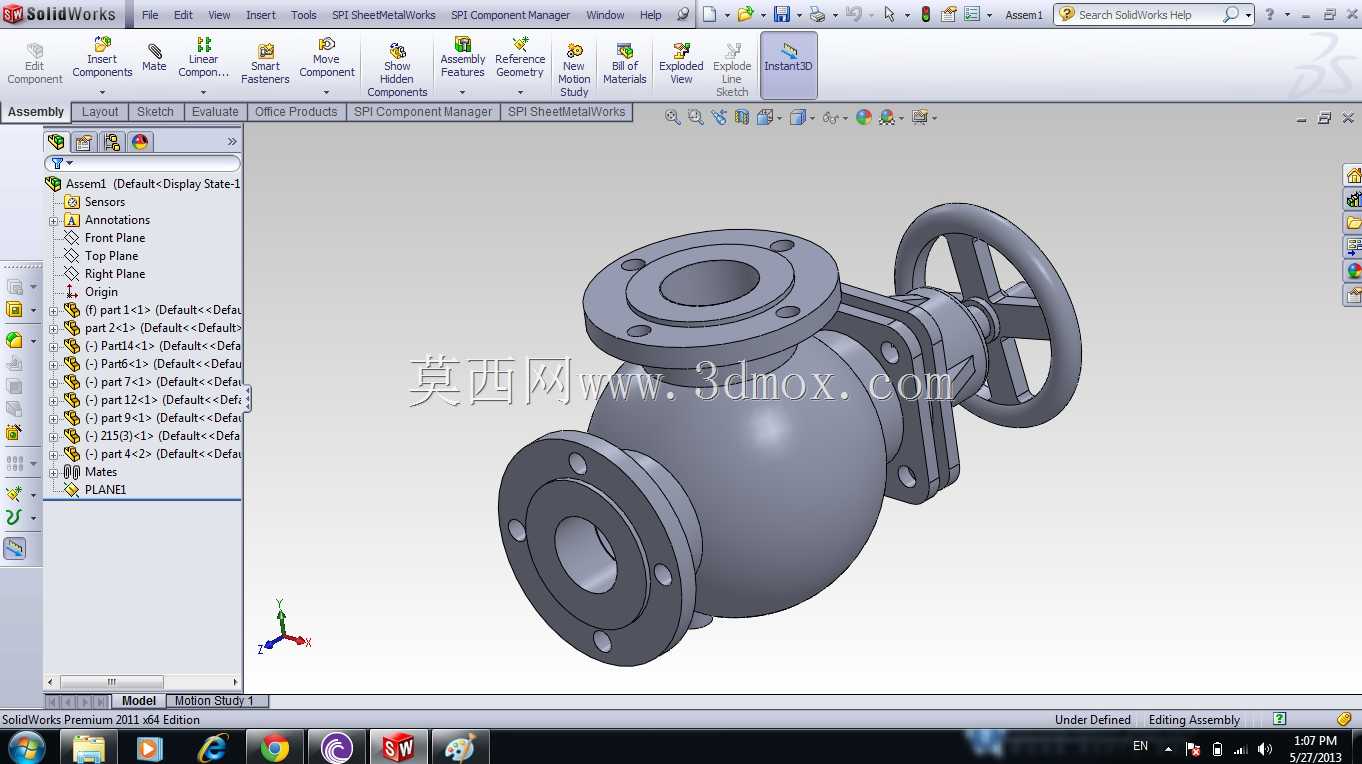Click the Save icon in top toolbar
The height and width of the screenshot is (764, 1362).
[x=782, y=14]
